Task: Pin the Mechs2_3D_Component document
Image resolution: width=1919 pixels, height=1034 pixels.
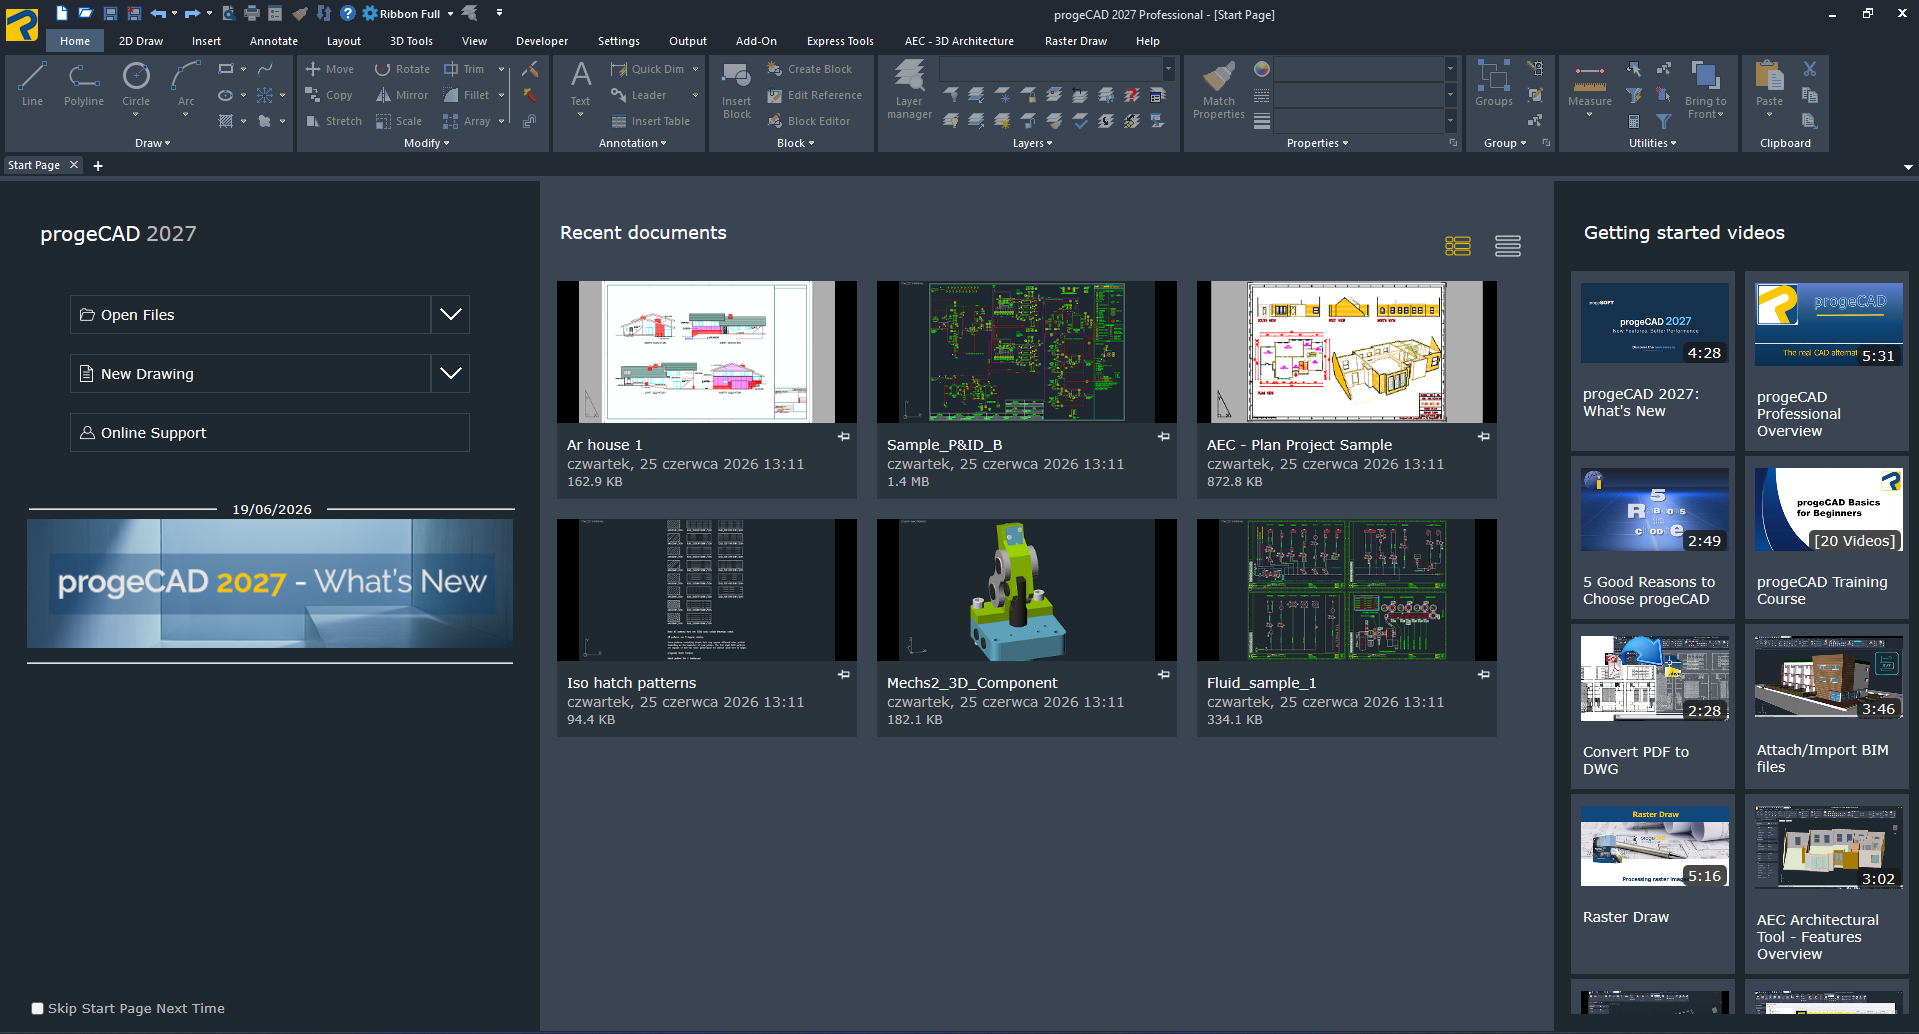Action: [1164, 675]
